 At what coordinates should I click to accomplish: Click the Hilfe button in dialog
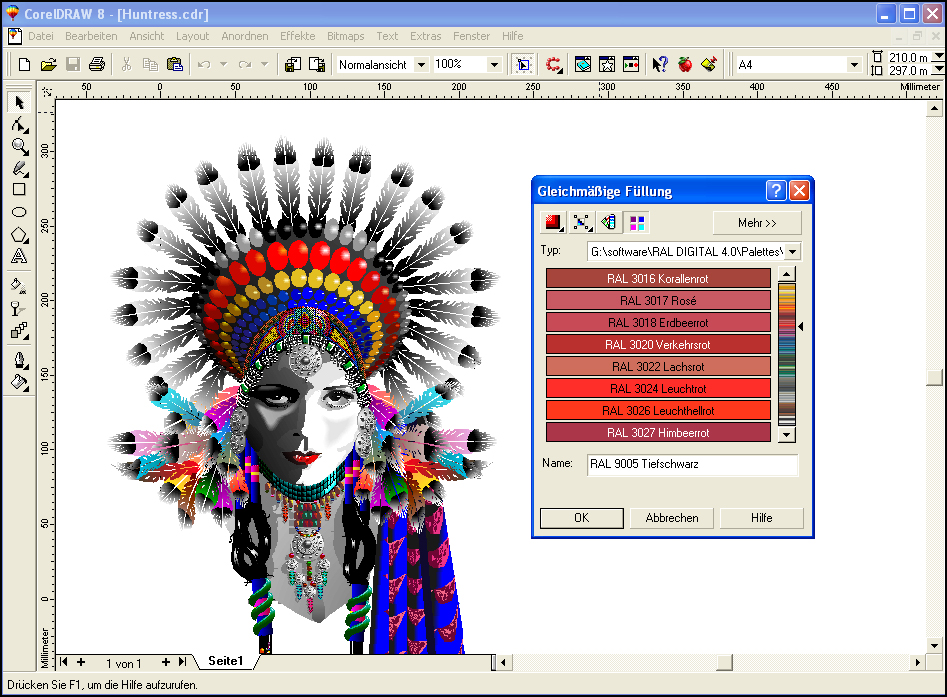pos(762,518)
